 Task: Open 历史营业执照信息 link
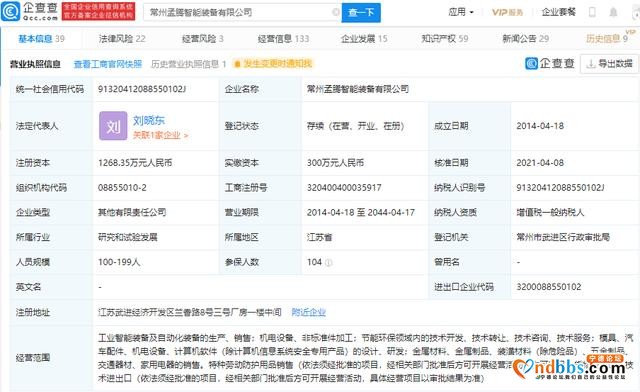tap(188, 64)
